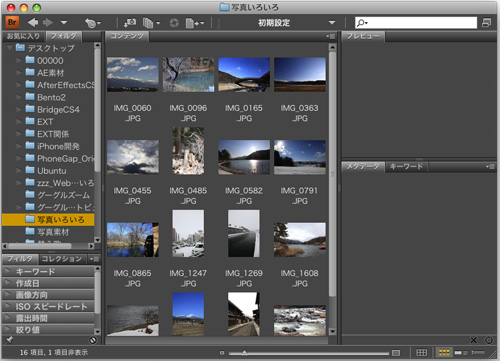Switch to thumbnail view icon
The height and width of the screenshot is (361, 500).
point(444,352)
